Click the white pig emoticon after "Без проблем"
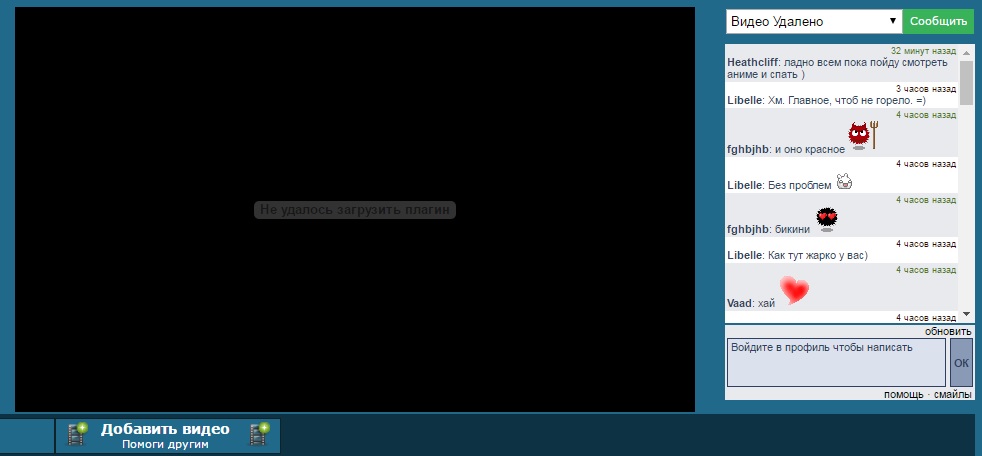 (844, 181)
